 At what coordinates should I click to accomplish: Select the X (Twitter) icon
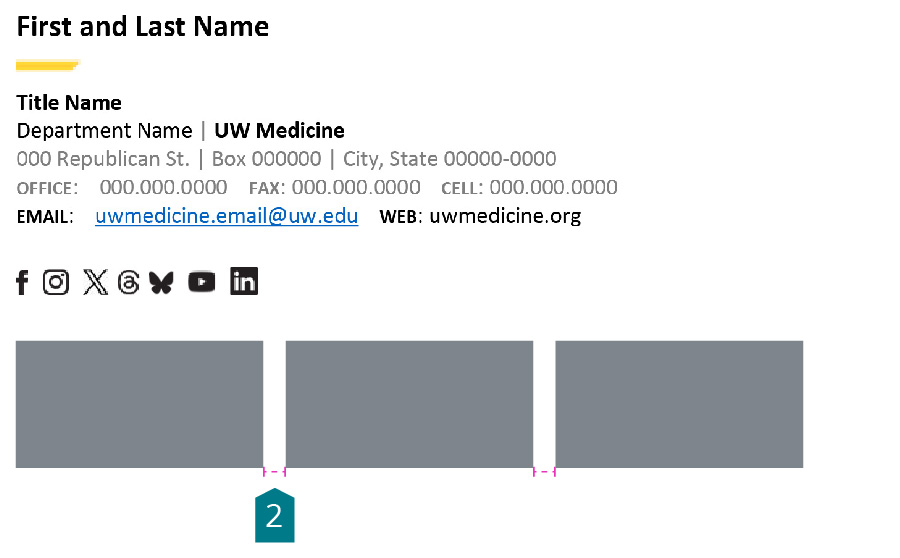pyautogui.click(x=95, y=283)
